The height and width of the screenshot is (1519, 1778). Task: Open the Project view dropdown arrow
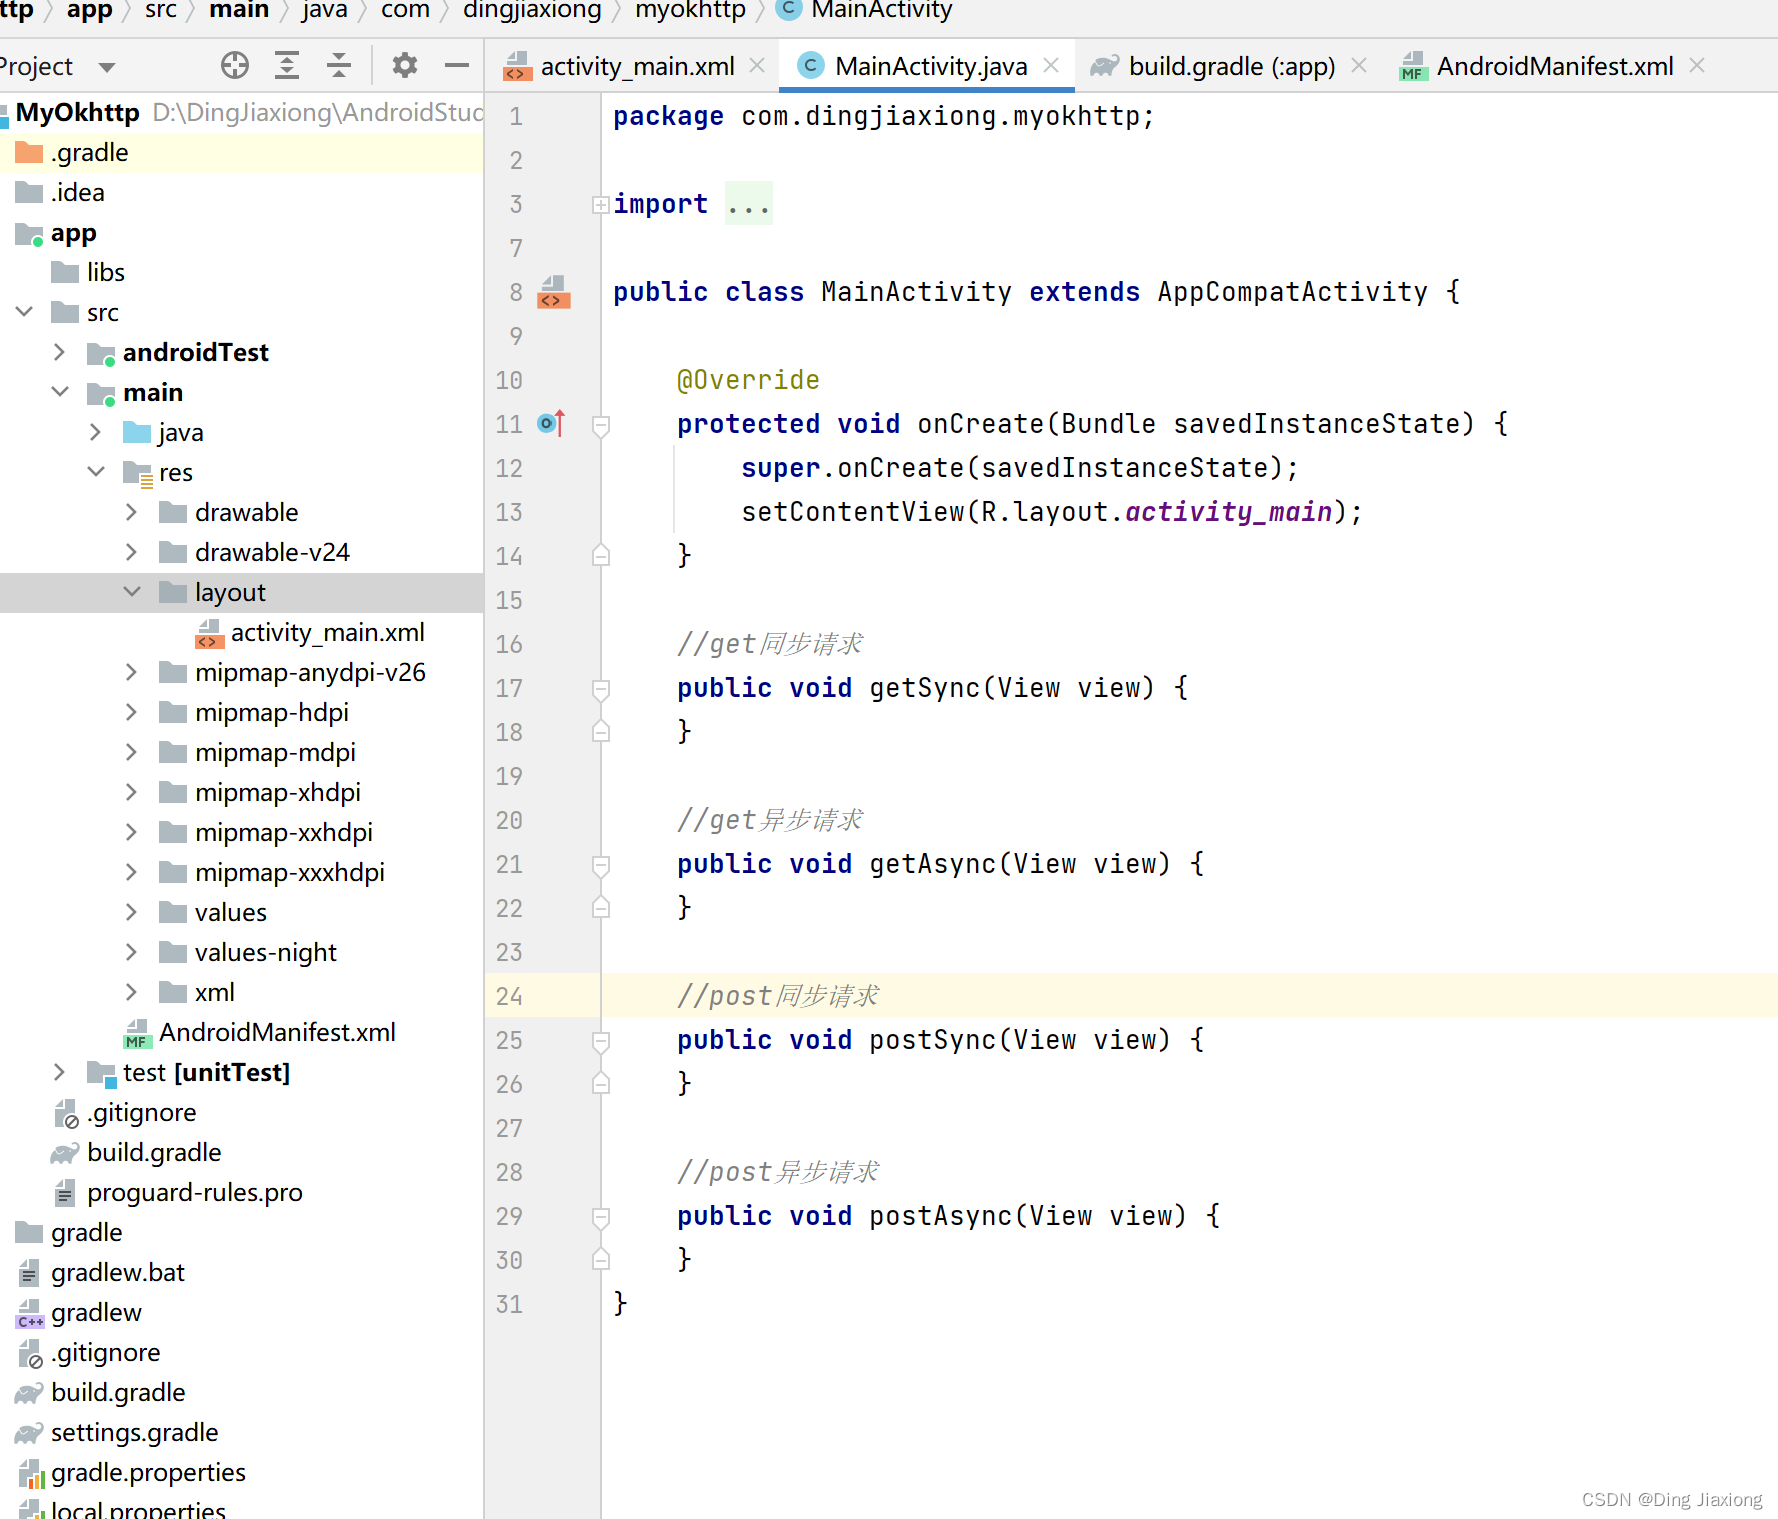(x=107, y=67)
